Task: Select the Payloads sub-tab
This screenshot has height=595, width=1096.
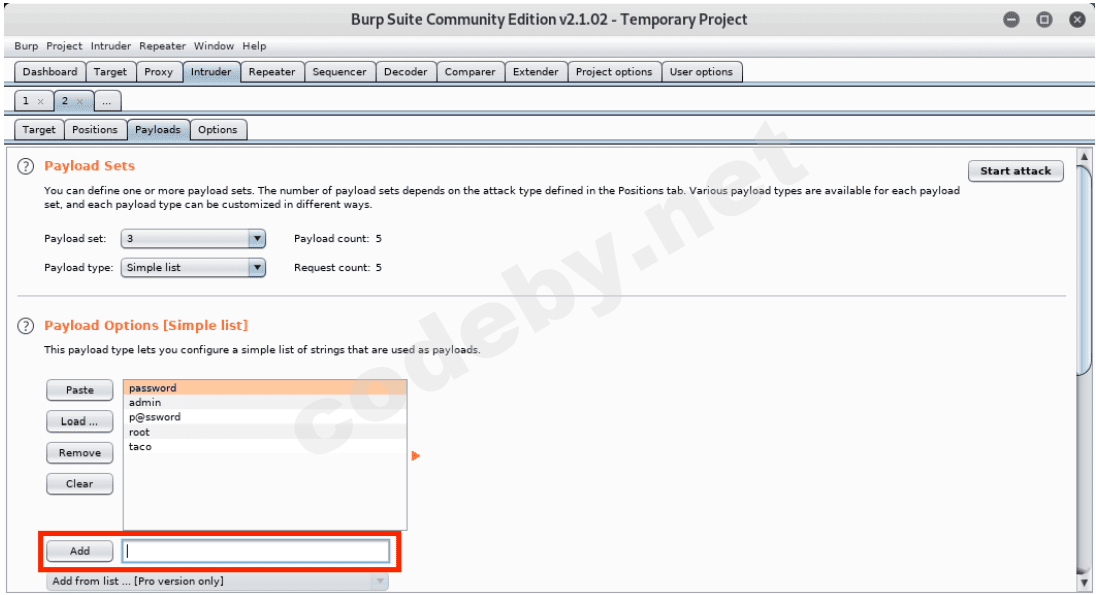Action: coord(158,130)
